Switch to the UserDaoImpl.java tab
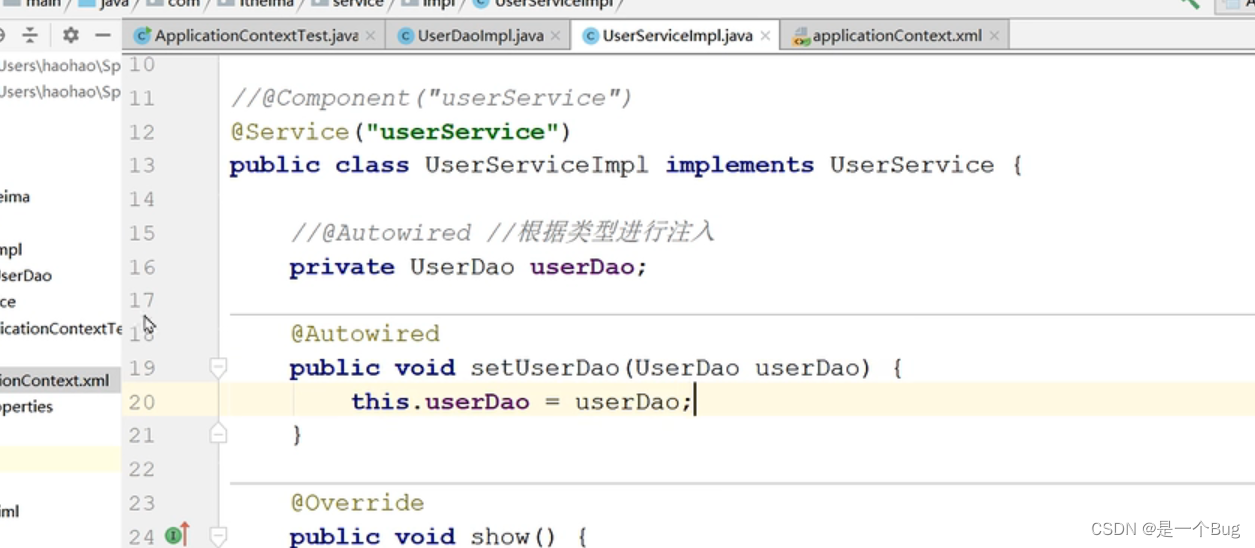 click(x=480, y=36)
